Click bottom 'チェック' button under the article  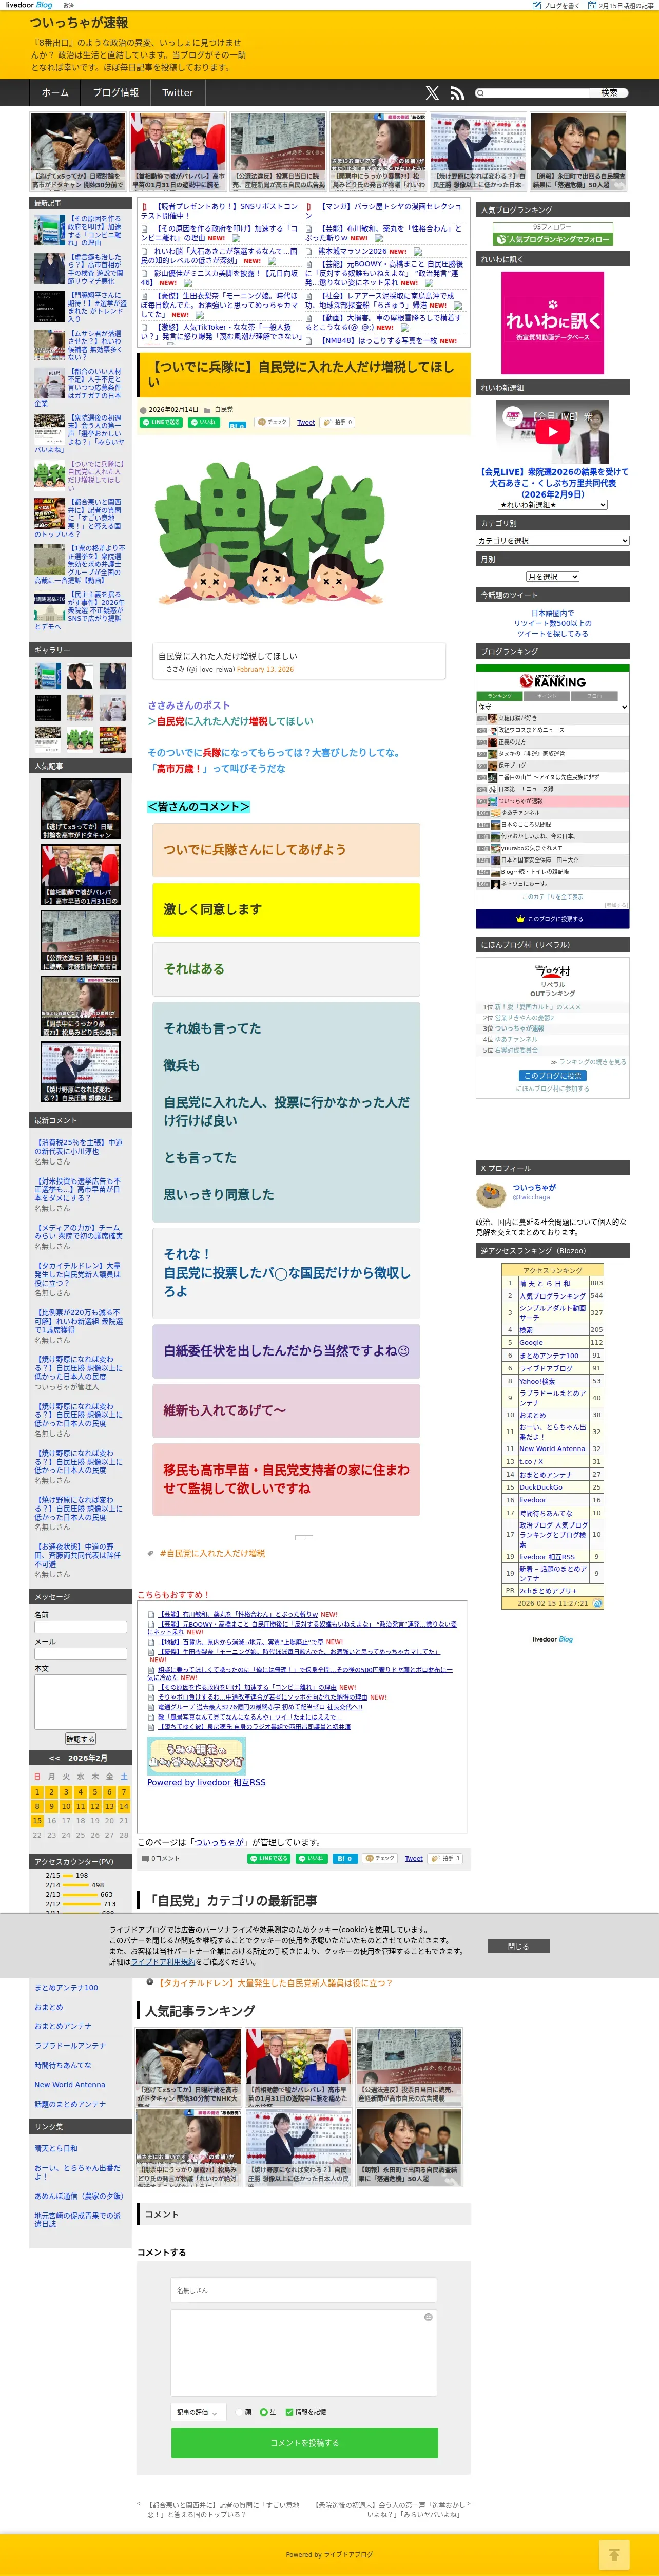click(x=380, y=1858)
